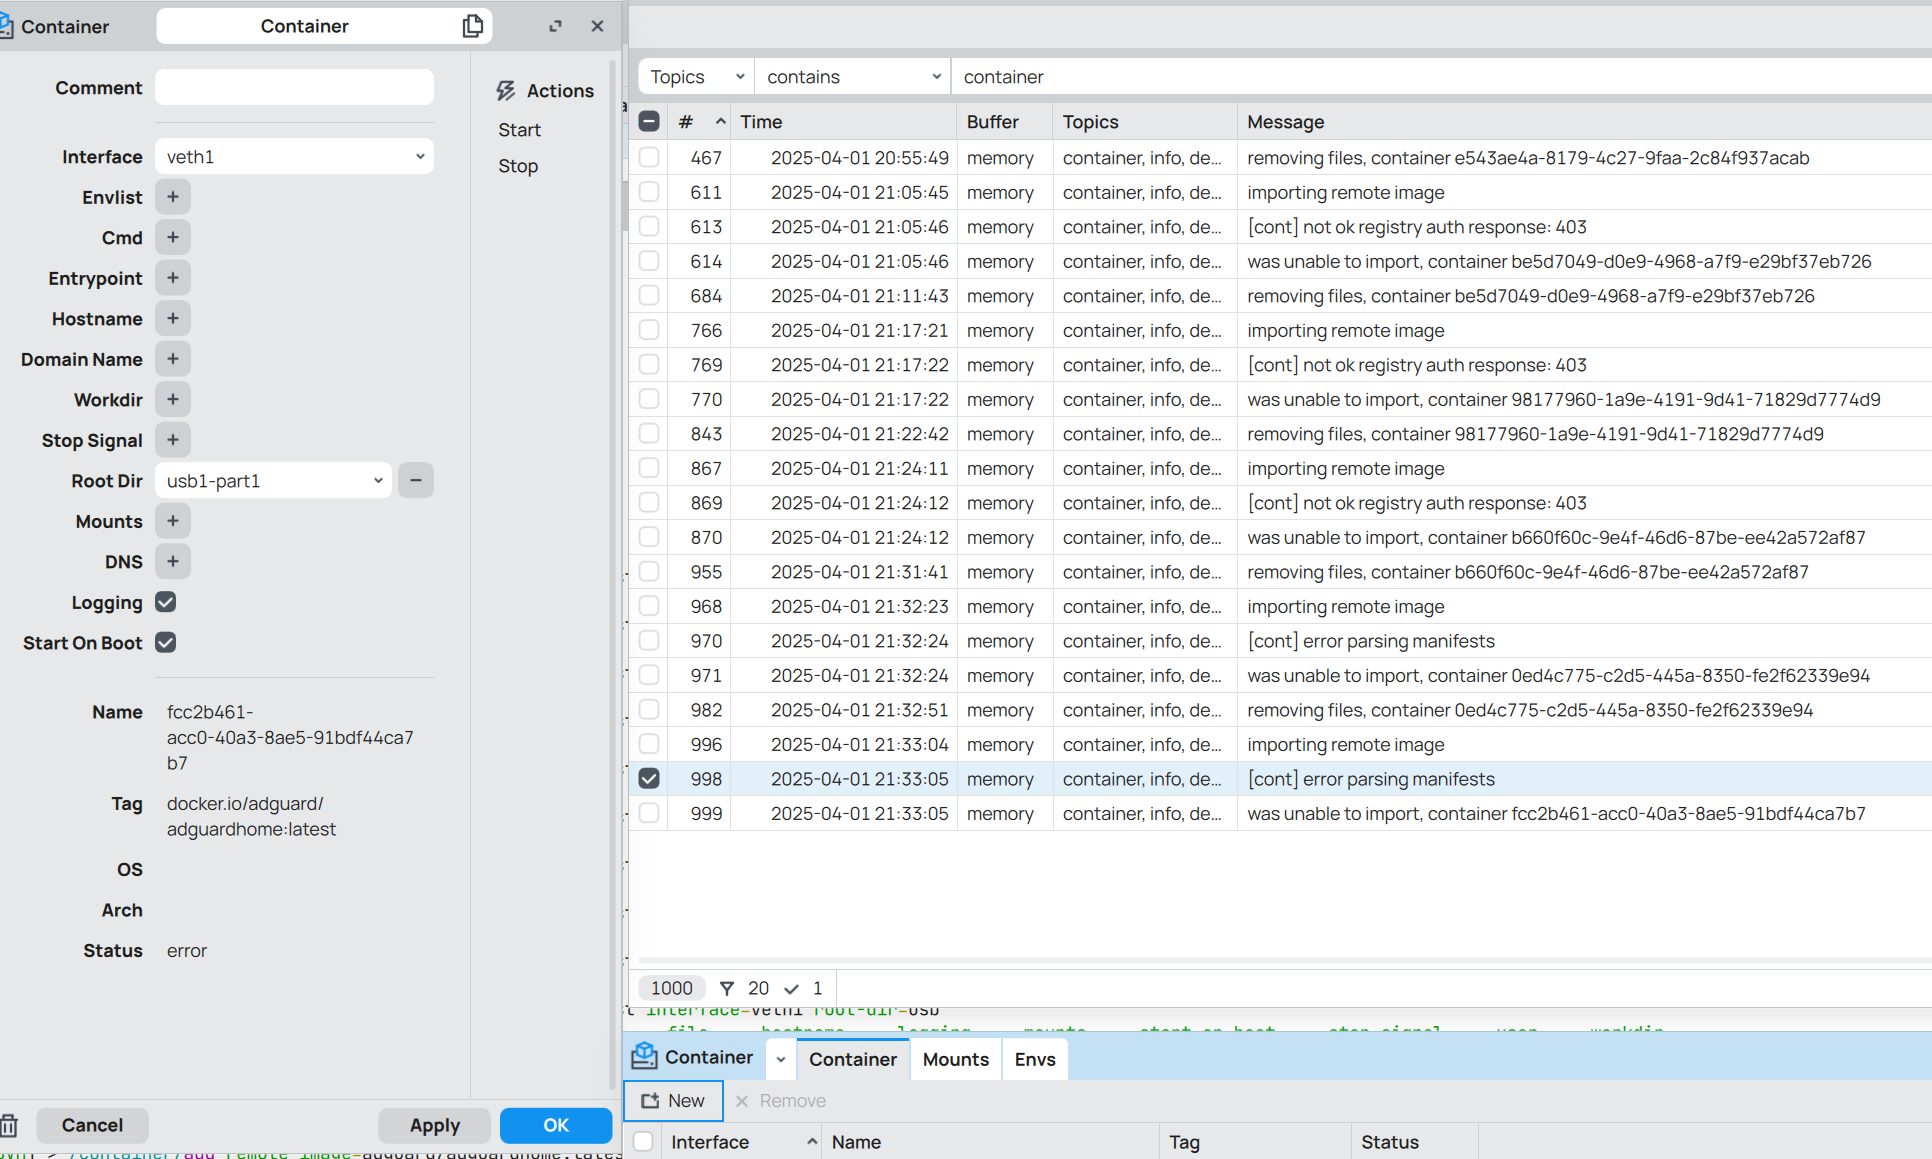Click the expand window icon in Container dialog
This screenshot has height=1159, width=1932.
tap(555, 26)
